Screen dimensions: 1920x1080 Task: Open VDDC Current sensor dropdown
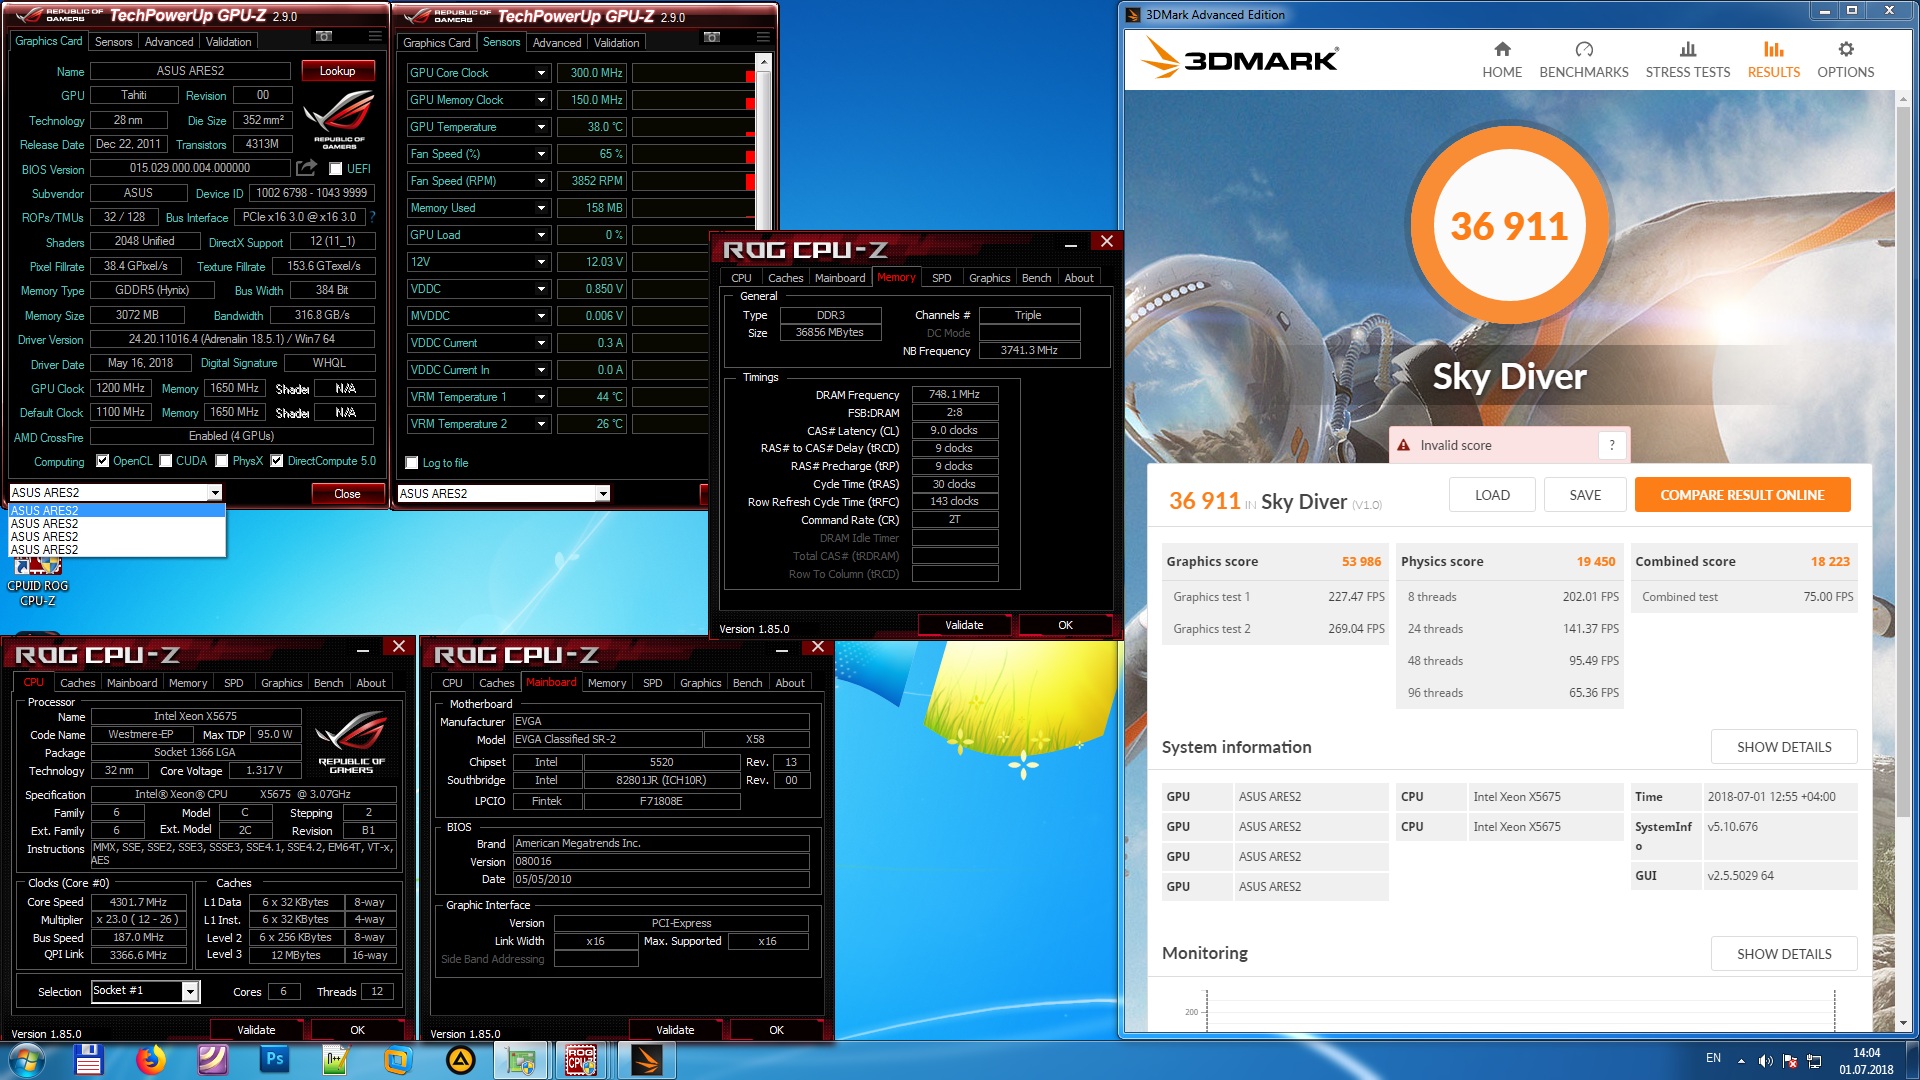click(541, 343)
